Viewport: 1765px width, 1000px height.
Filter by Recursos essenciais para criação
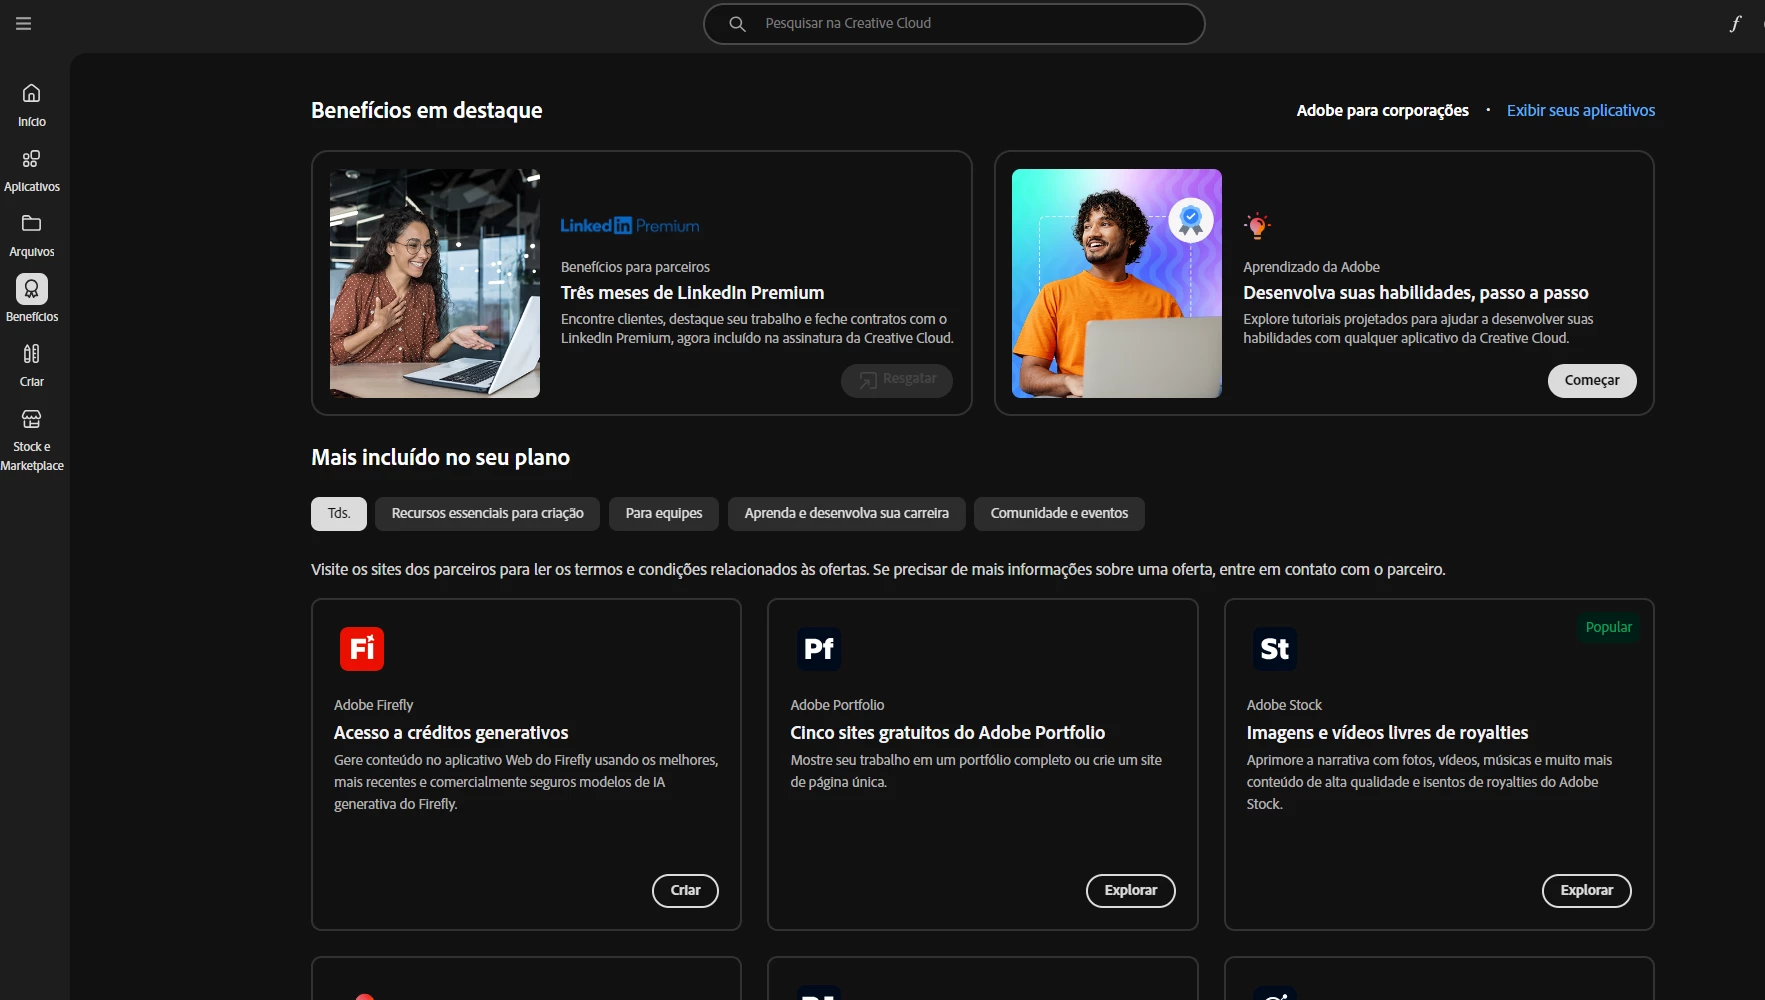[x=487, y=514]
